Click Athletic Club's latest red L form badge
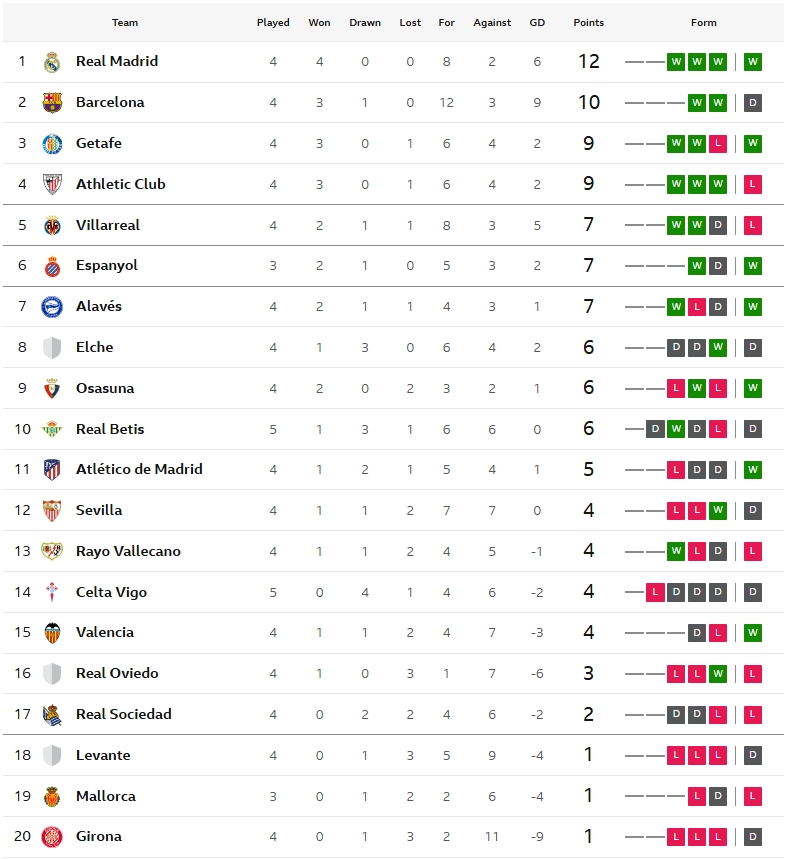The width and height of the screenshot is (785, 859). [753, 184]
